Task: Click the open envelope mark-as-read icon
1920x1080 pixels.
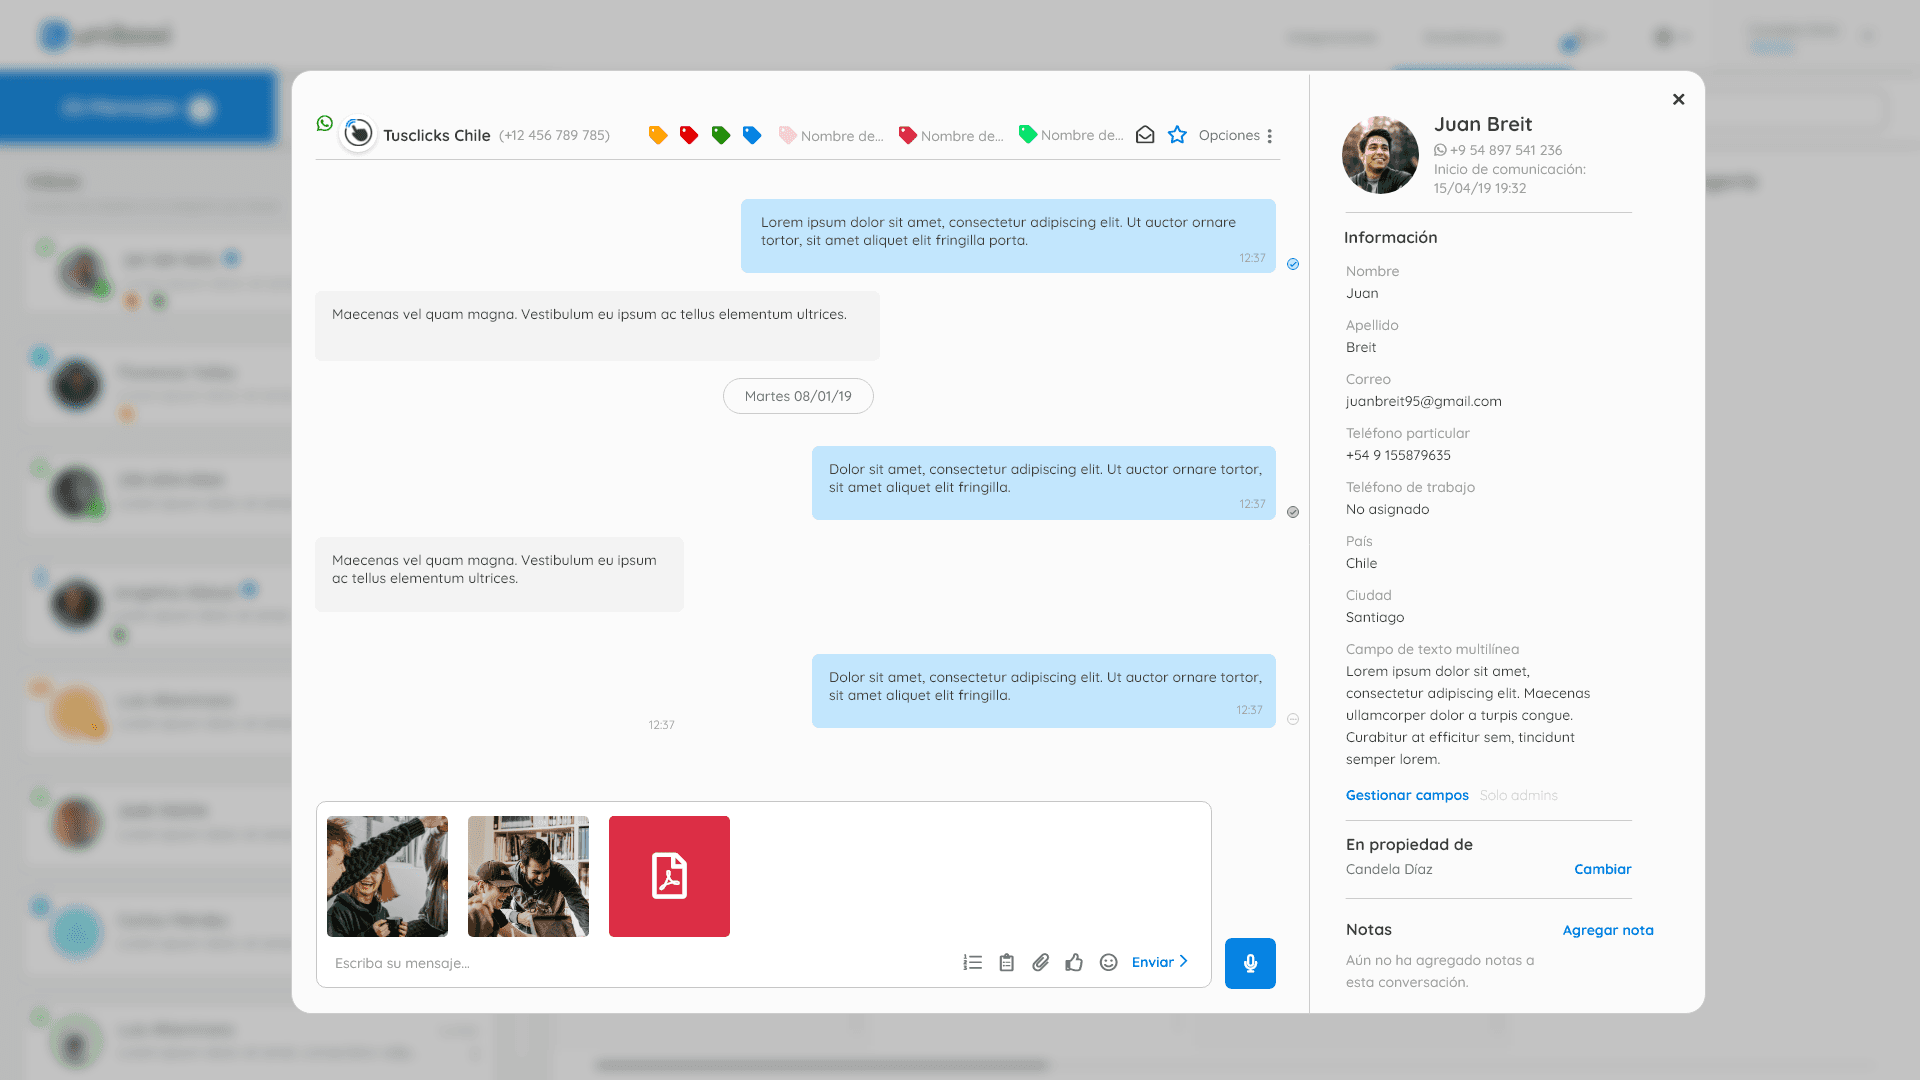Action: pyautogui.click(x=1145, y=135)
